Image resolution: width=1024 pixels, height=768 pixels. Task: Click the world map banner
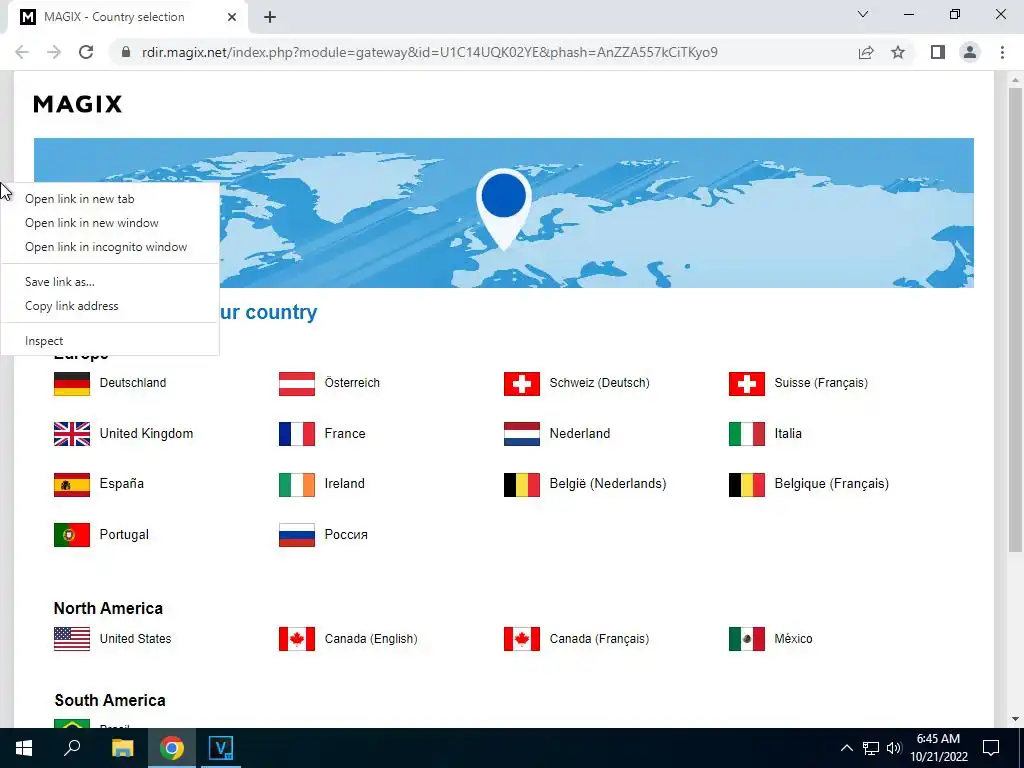point(504,213)
